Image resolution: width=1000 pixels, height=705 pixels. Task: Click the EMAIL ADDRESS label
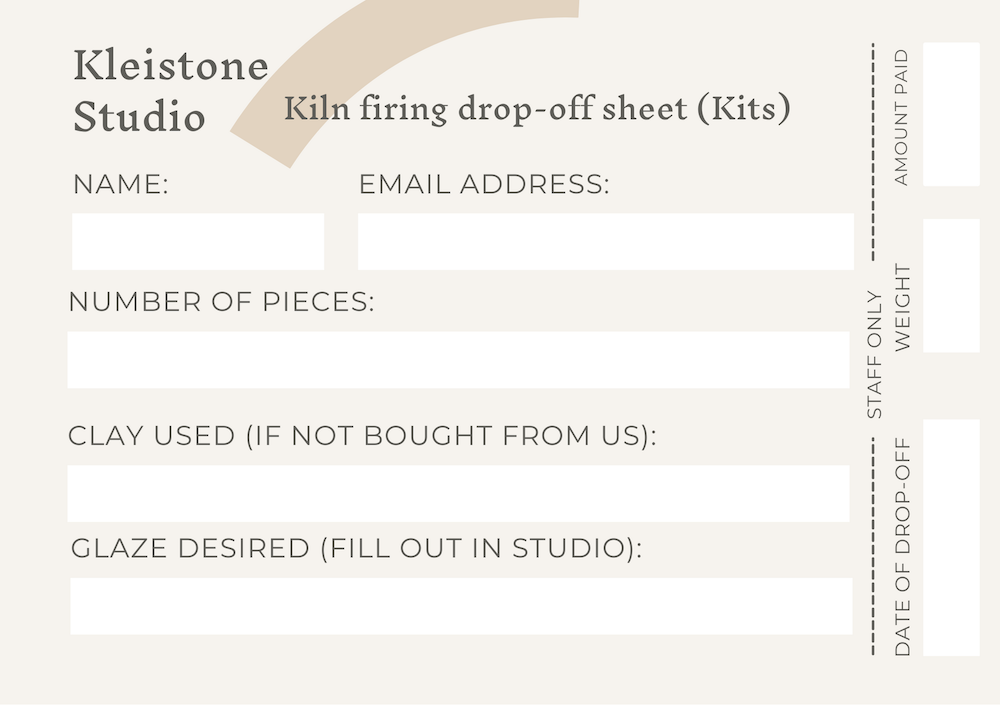[x=483, y=184]
